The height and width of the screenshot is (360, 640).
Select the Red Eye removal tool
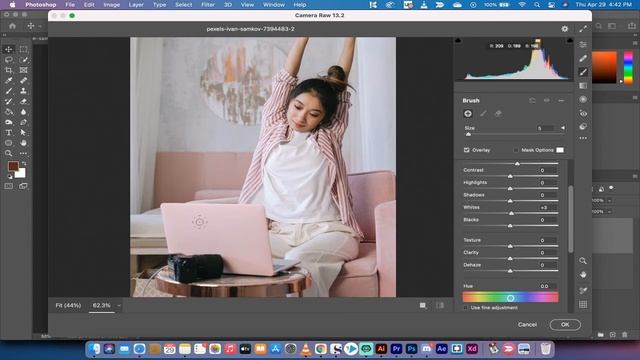[583, 113]
